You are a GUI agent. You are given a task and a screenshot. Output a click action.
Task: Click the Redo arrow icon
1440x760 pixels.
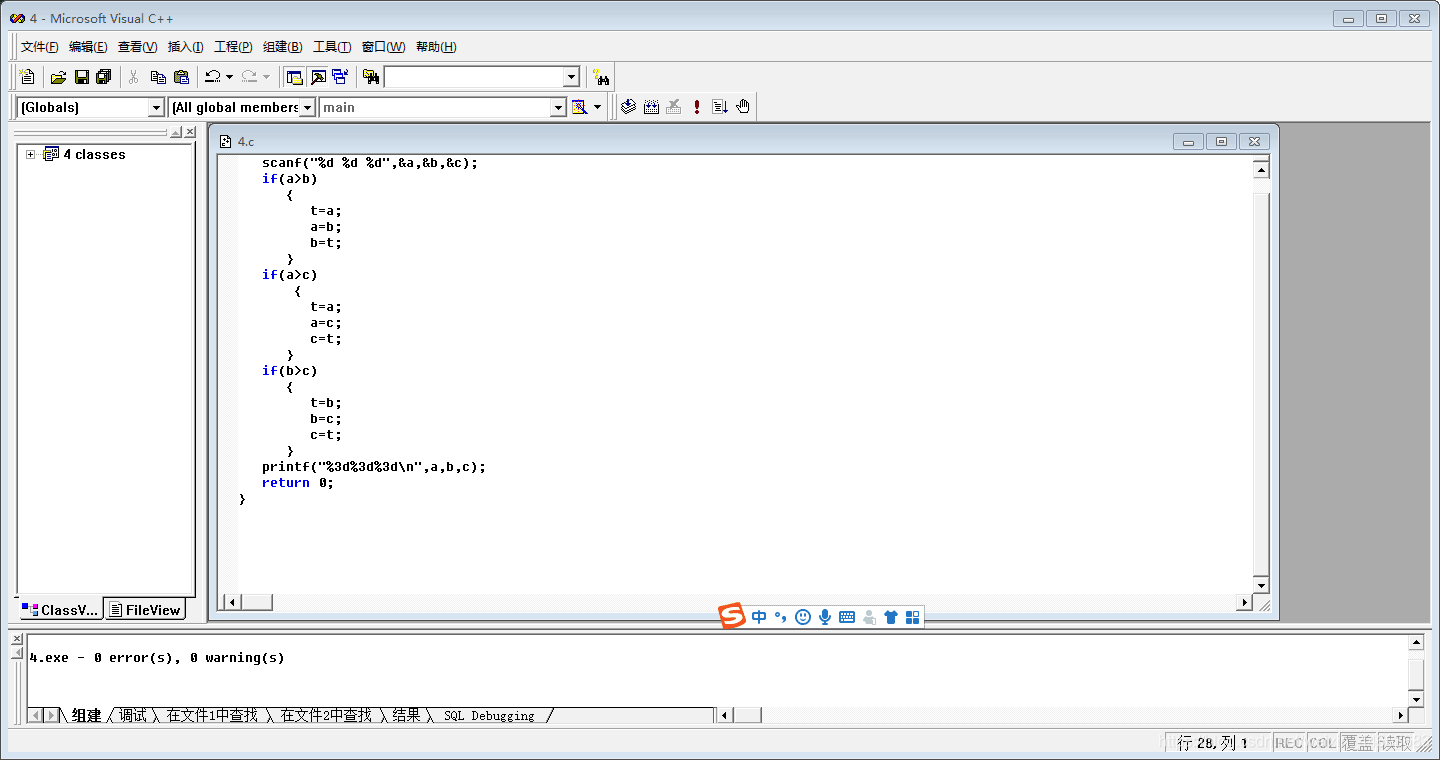pos(249,77)
